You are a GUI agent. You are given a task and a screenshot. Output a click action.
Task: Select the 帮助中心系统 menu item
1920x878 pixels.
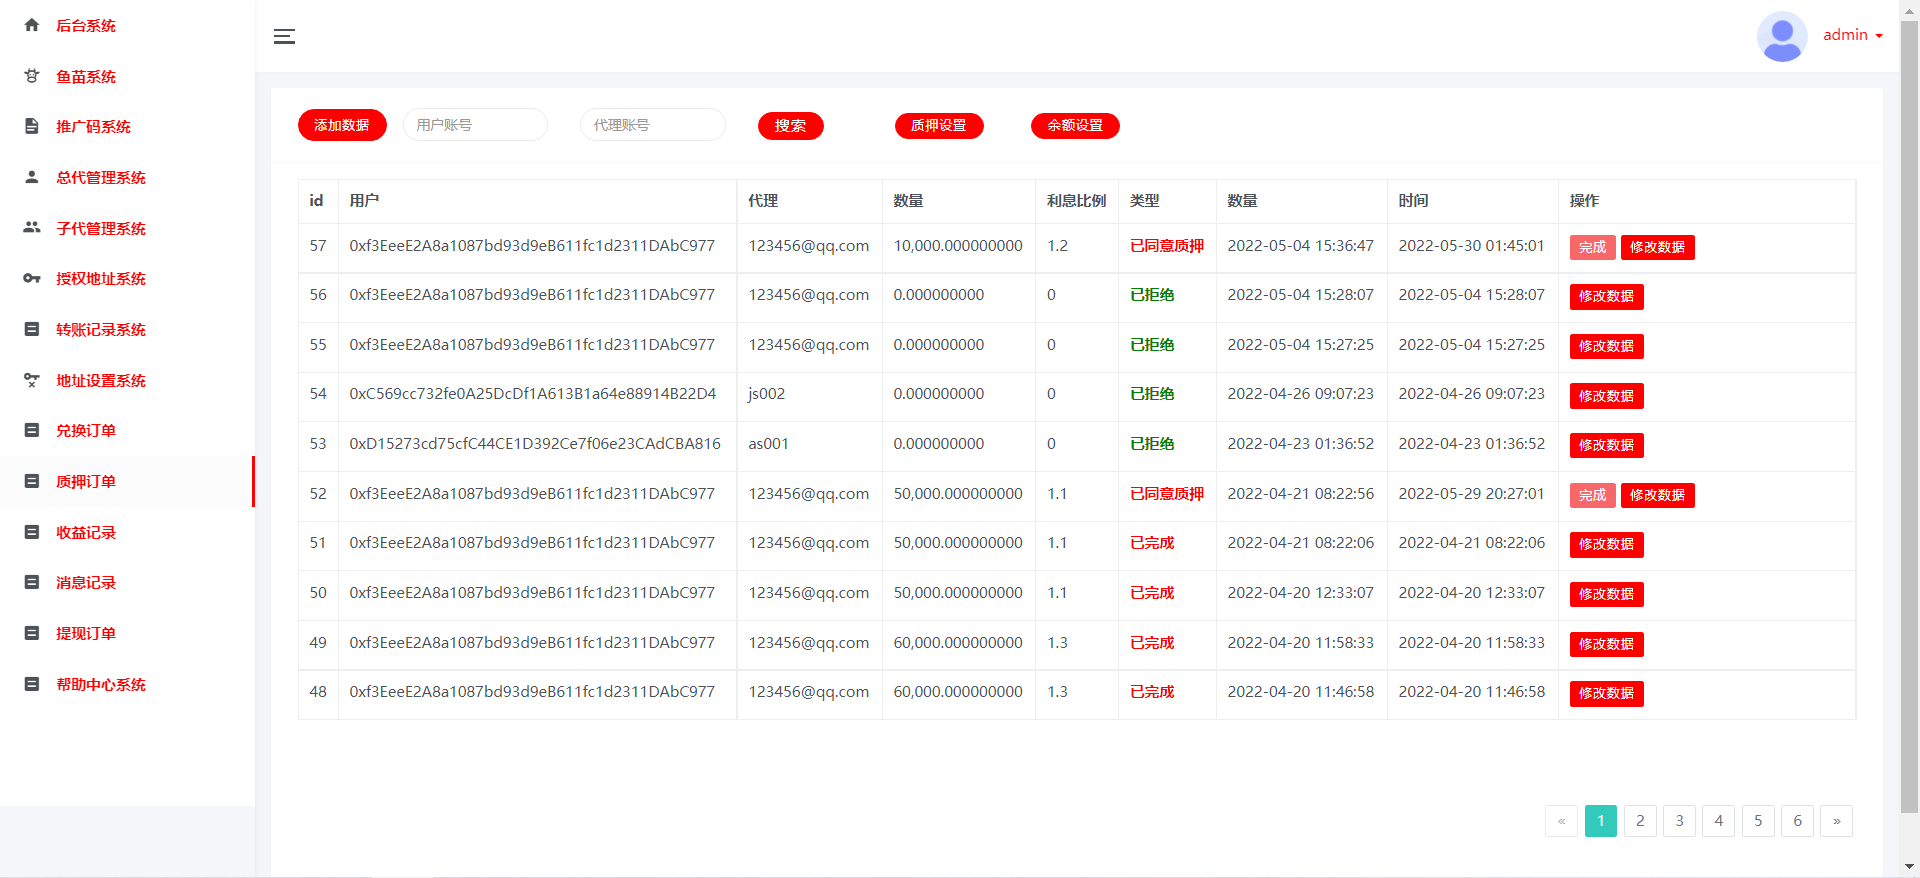pos(100,684)
